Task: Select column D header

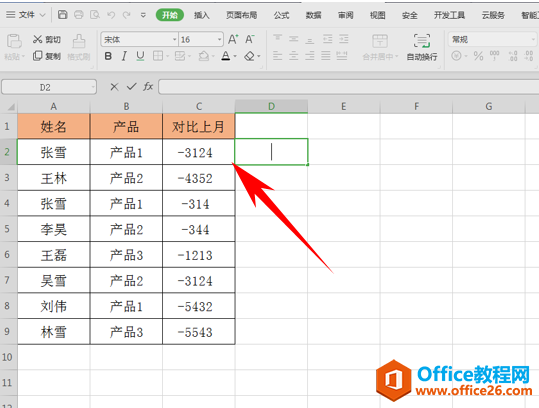Action: 271,107
